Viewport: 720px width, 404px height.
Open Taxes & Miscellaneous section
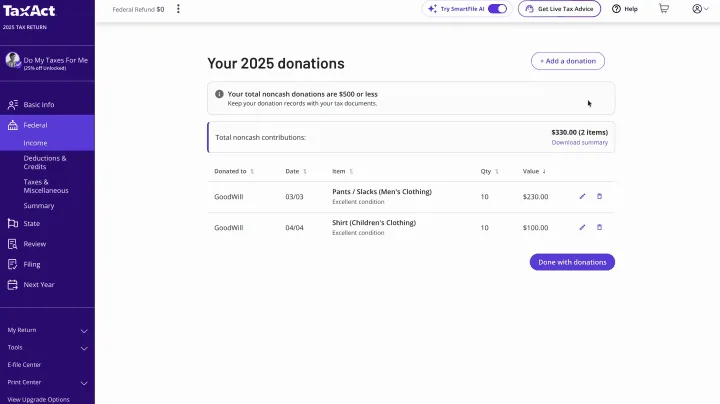point(46,186)
